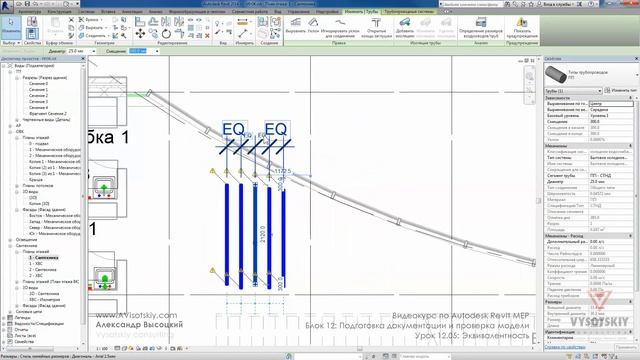Click the Add Insulation tool
This screenshot has width=640, height=360.
404,27
